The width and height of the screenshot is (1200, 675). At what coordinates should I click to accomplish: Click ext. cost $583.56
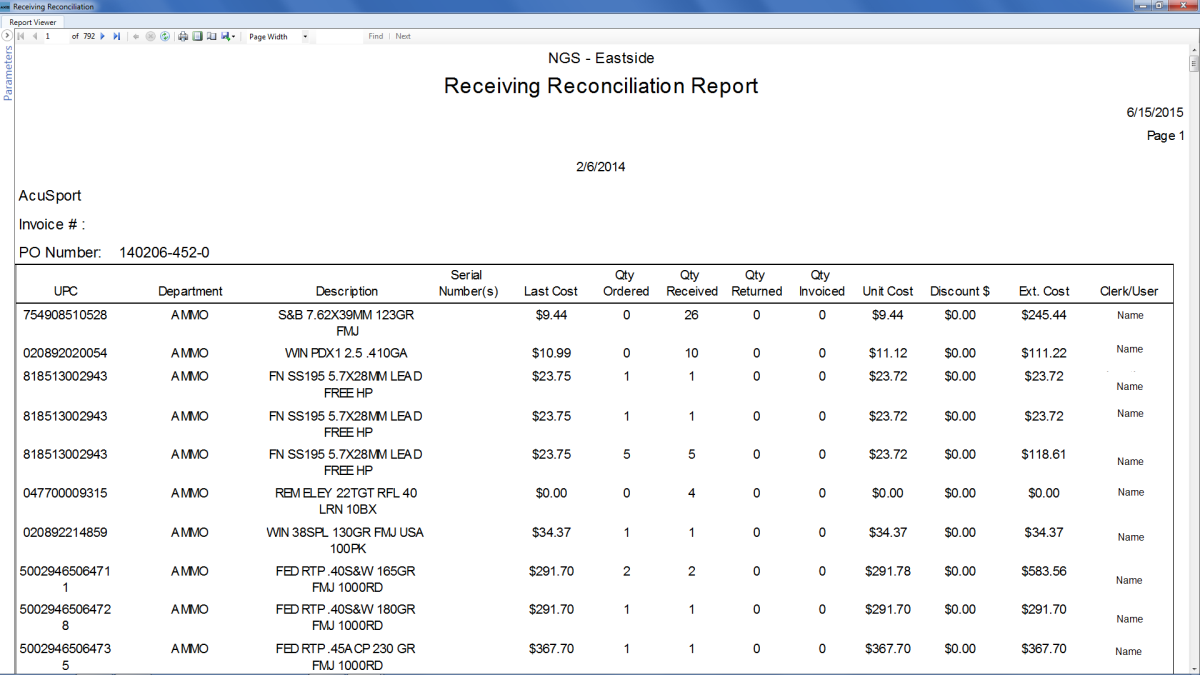click(1044, 571)
